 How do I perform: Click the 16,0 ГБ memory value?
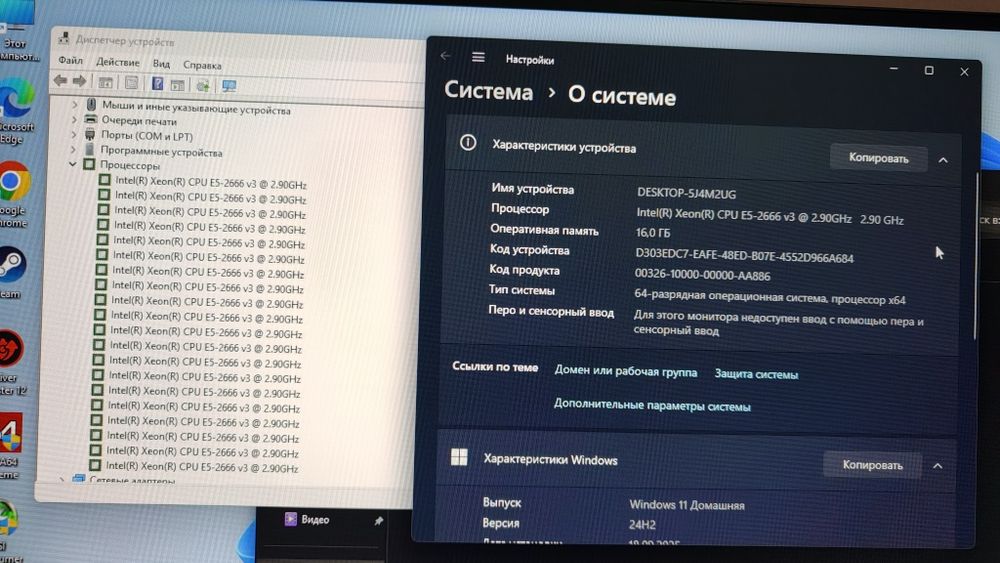(x=652, y=233)
